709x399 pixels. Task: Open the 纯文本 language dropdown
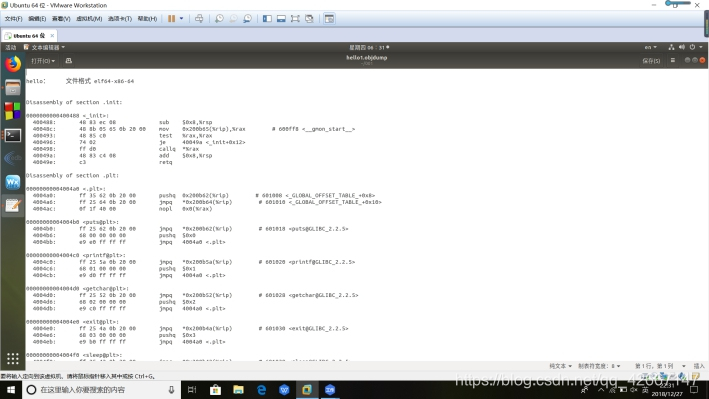point(560,366)
